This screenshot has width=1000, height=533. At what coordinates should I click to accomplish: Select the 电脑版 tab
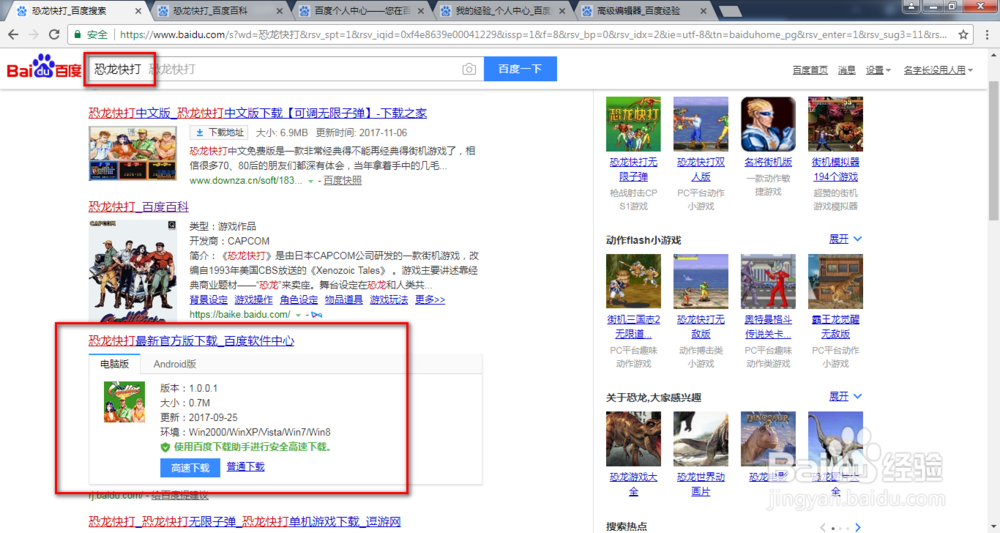coord(114,364)
